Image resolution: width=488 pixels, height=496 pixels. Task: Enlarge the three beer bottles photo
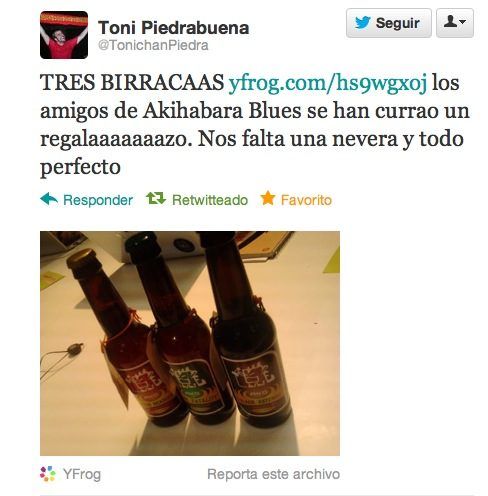tap(190, 343)
